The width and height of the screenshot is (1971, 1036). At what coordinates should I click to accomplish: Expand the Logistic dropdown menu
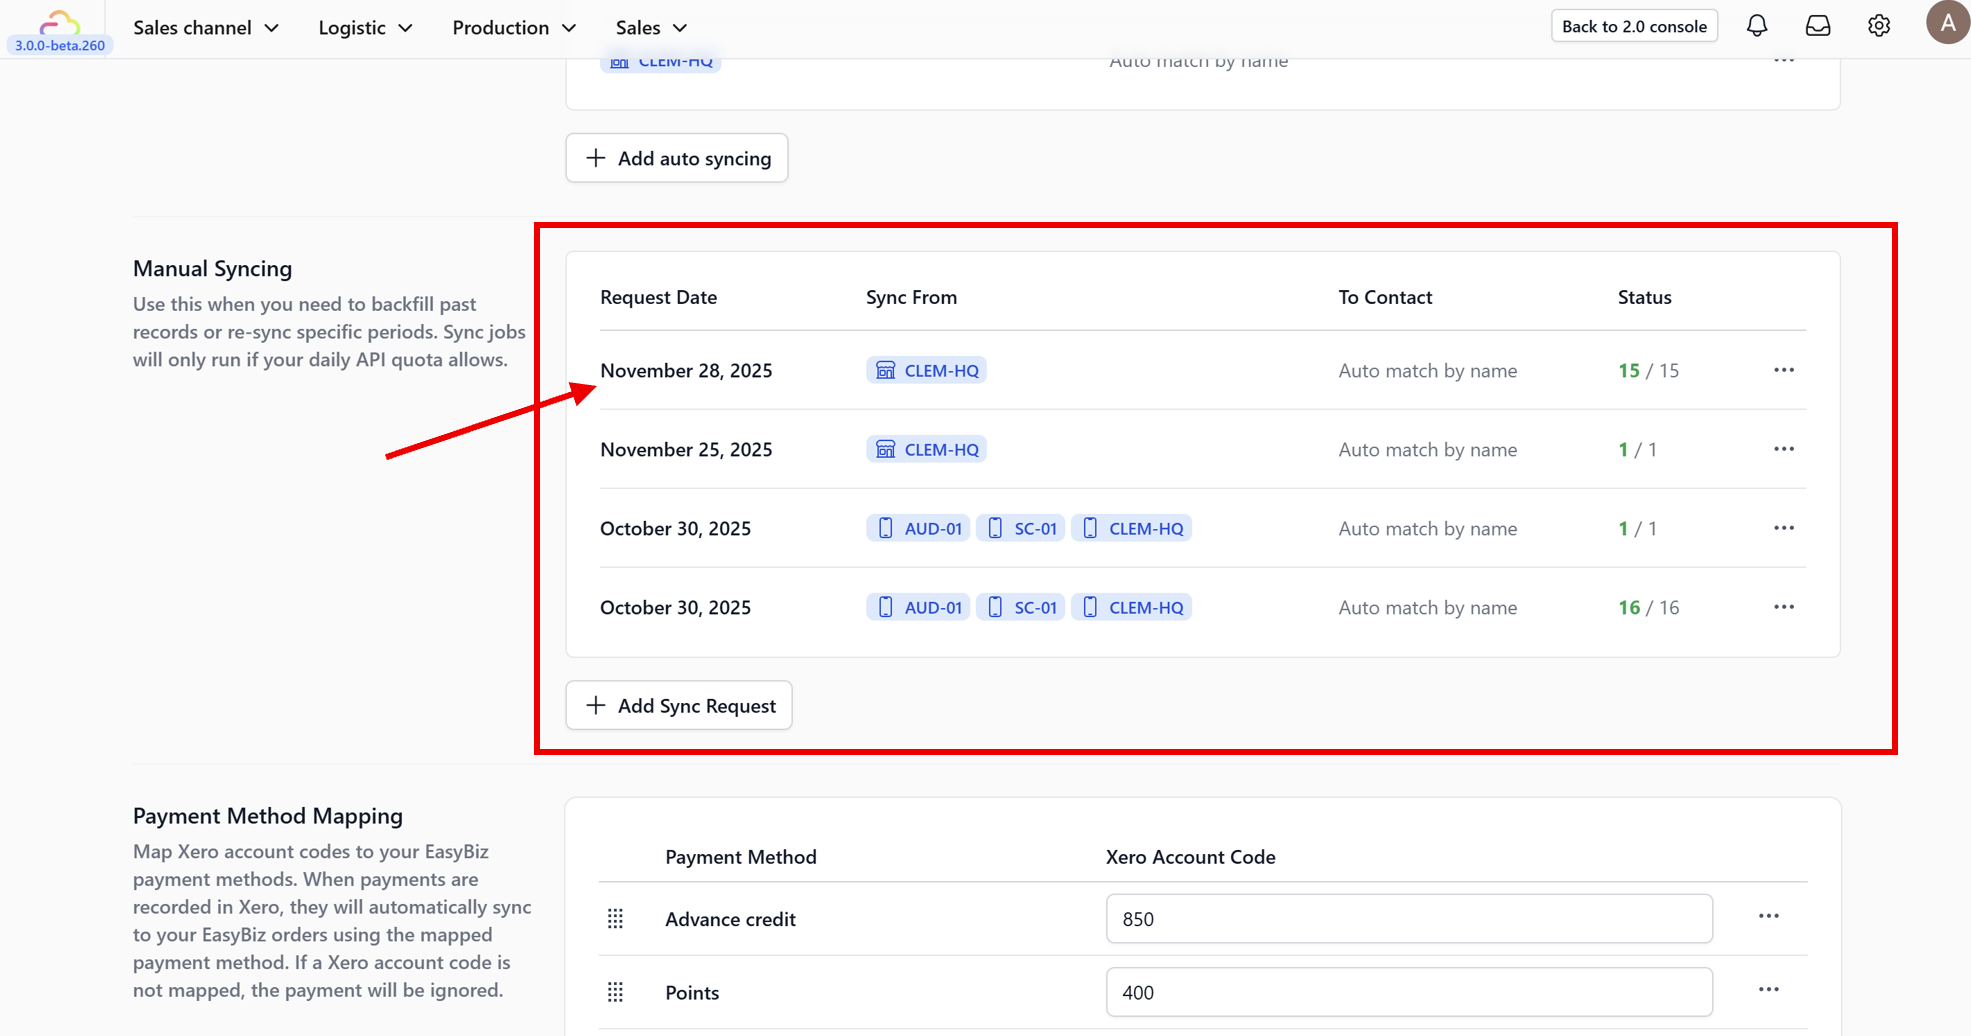click(365, 28)
